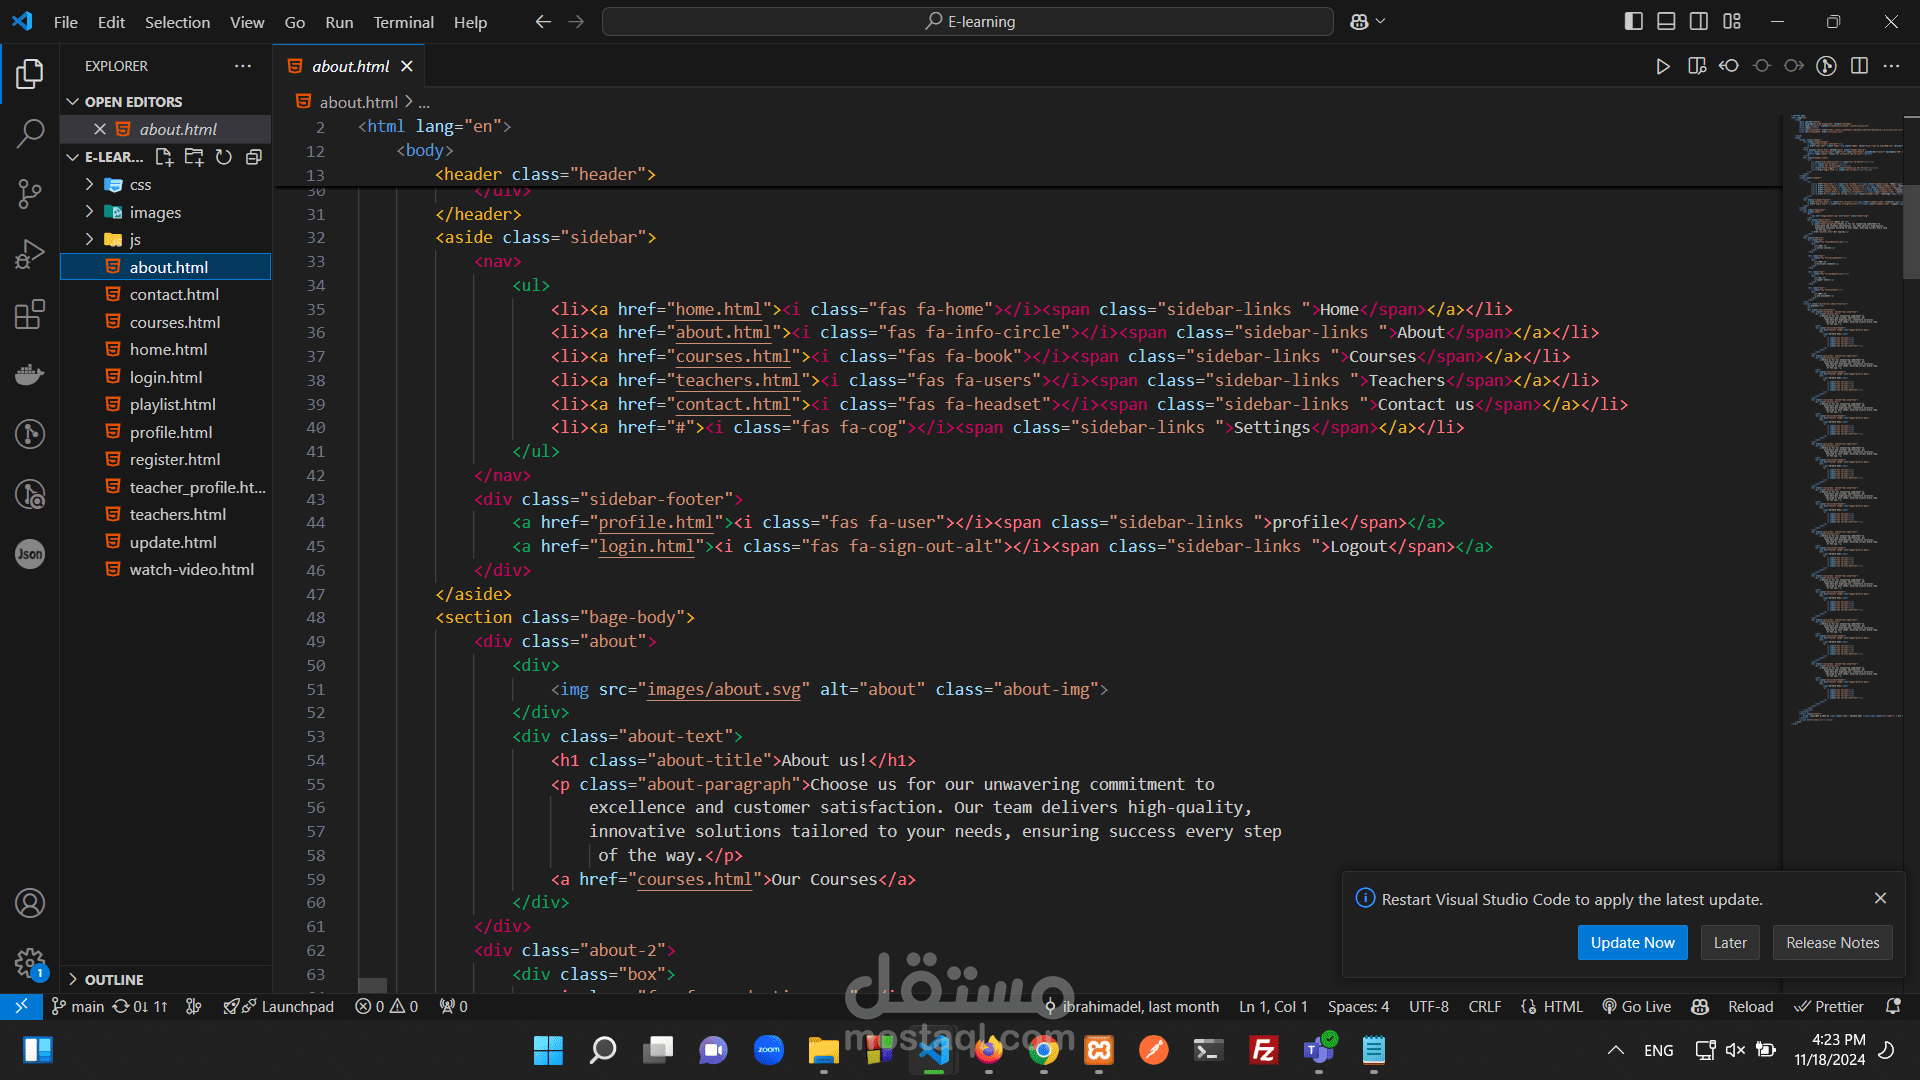The image size is (1920, 1080).
Task: Click the Release Notes button
Action: click(x=1832, y=943)
